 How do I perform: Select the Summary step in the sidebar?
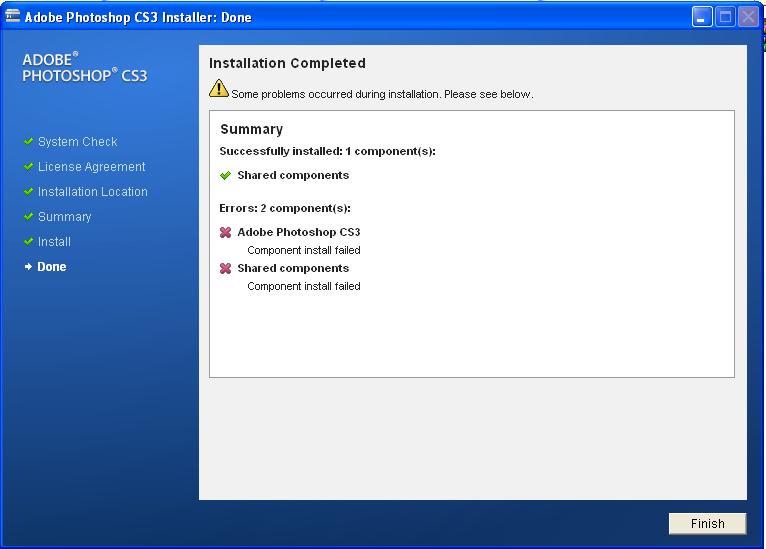(x=64, y=217)
